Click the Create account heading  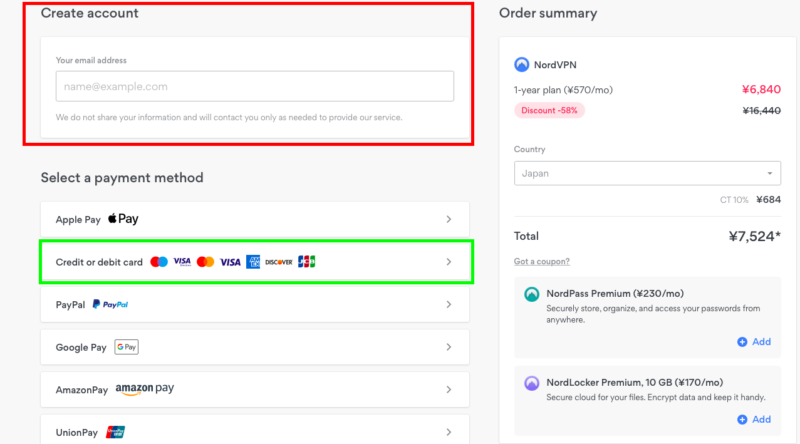coord(89,13)
